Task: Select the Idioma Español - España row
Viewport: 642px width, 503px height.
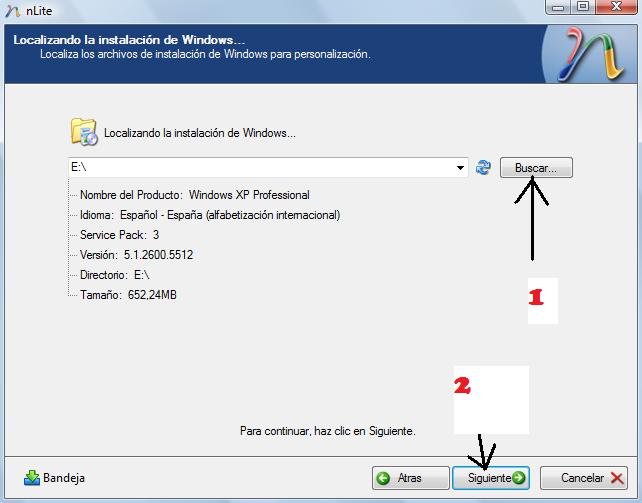Action: tap(209, 215)
